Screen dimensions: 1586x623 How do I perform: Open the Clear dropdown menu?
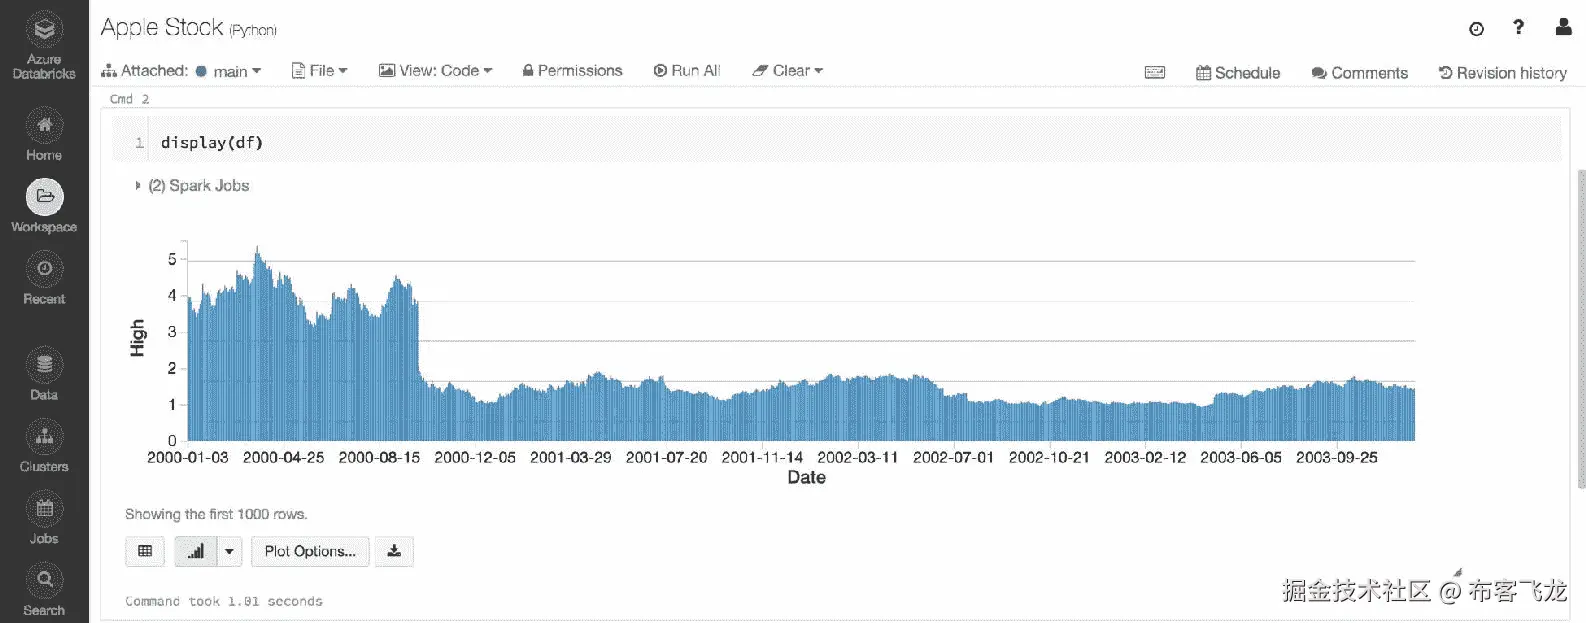788,71
